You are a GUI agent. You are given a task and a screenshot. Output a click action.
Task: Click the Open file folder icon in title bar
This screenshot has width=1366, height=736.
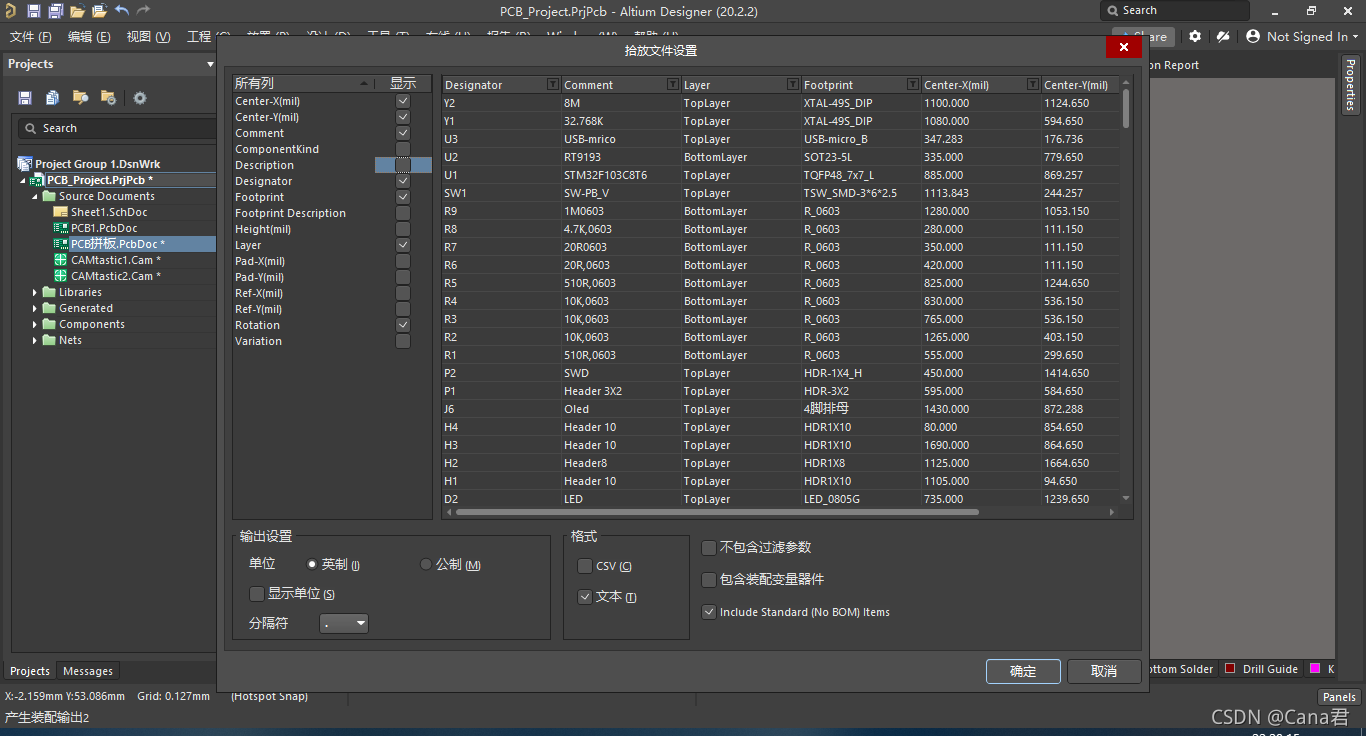pos(77,11)
